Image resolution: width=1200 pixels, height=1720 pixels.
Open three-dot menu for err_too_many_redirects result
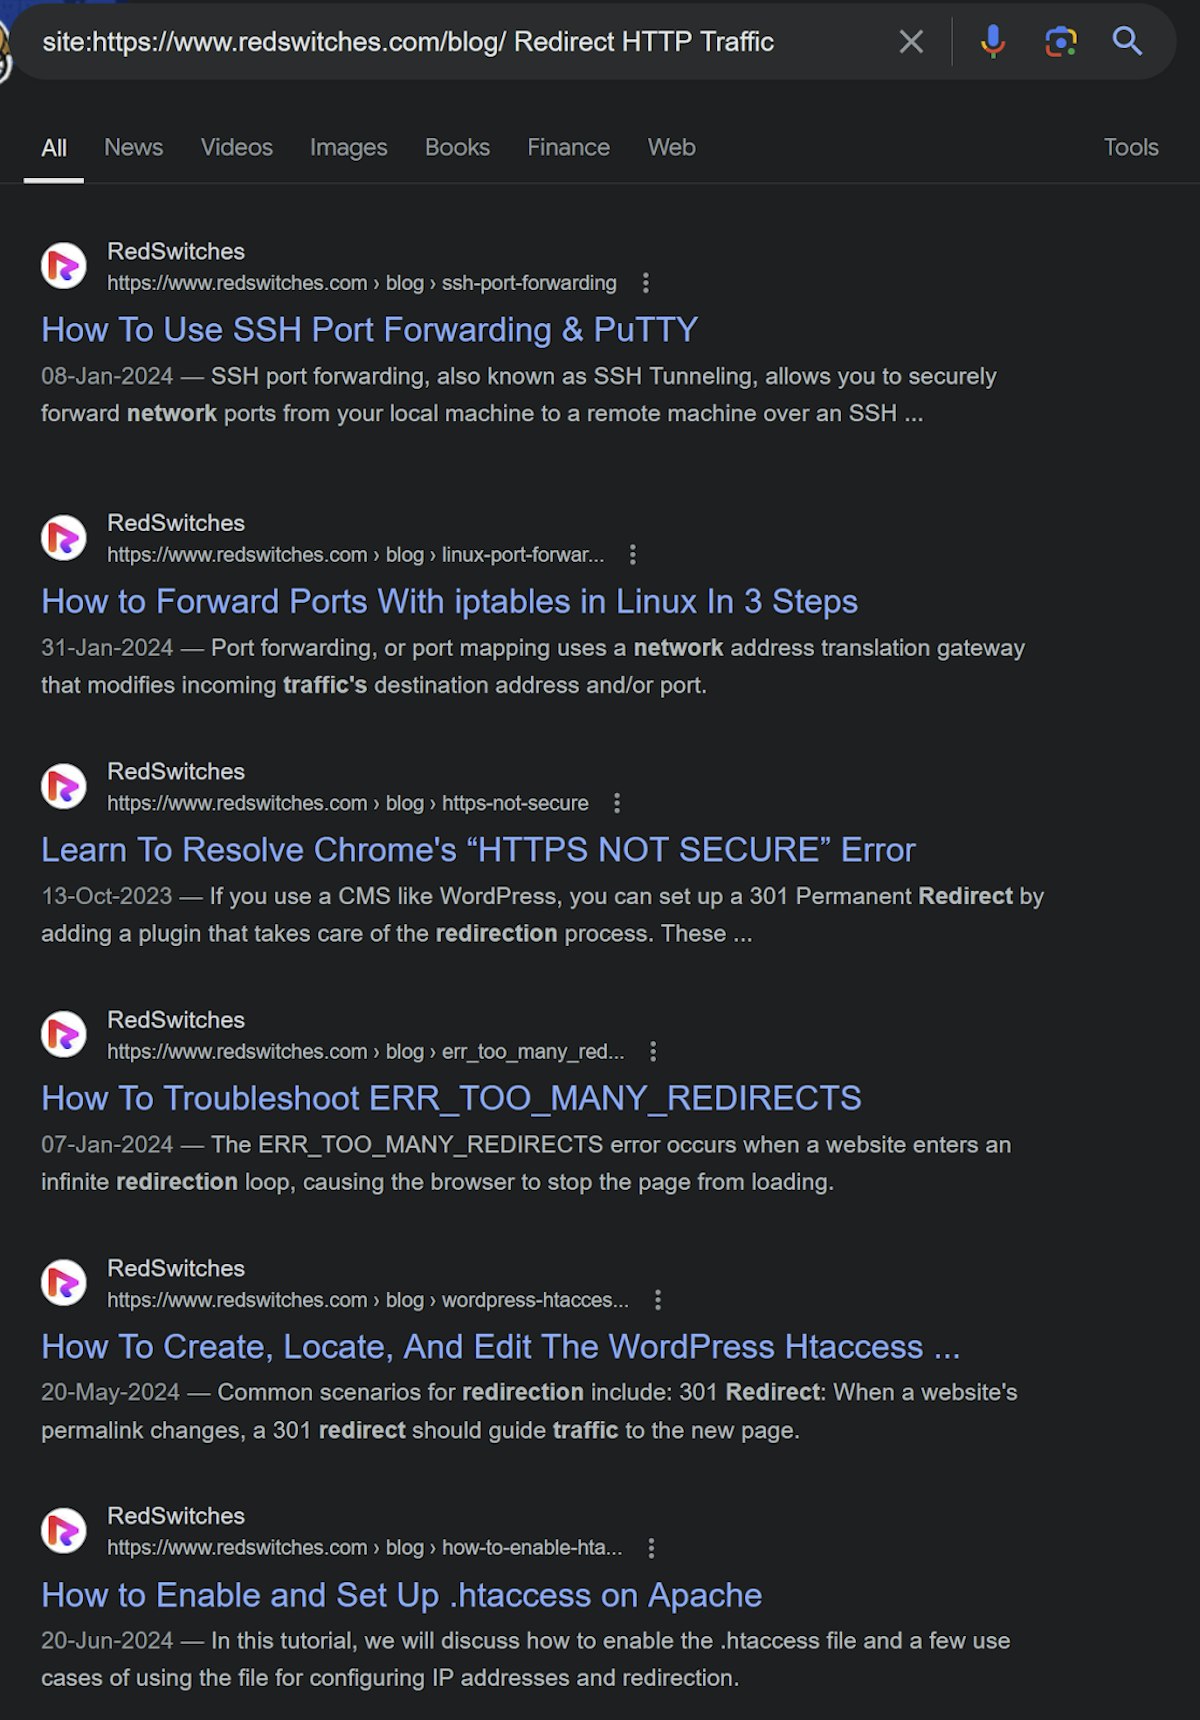click(x=653, y=1052)
